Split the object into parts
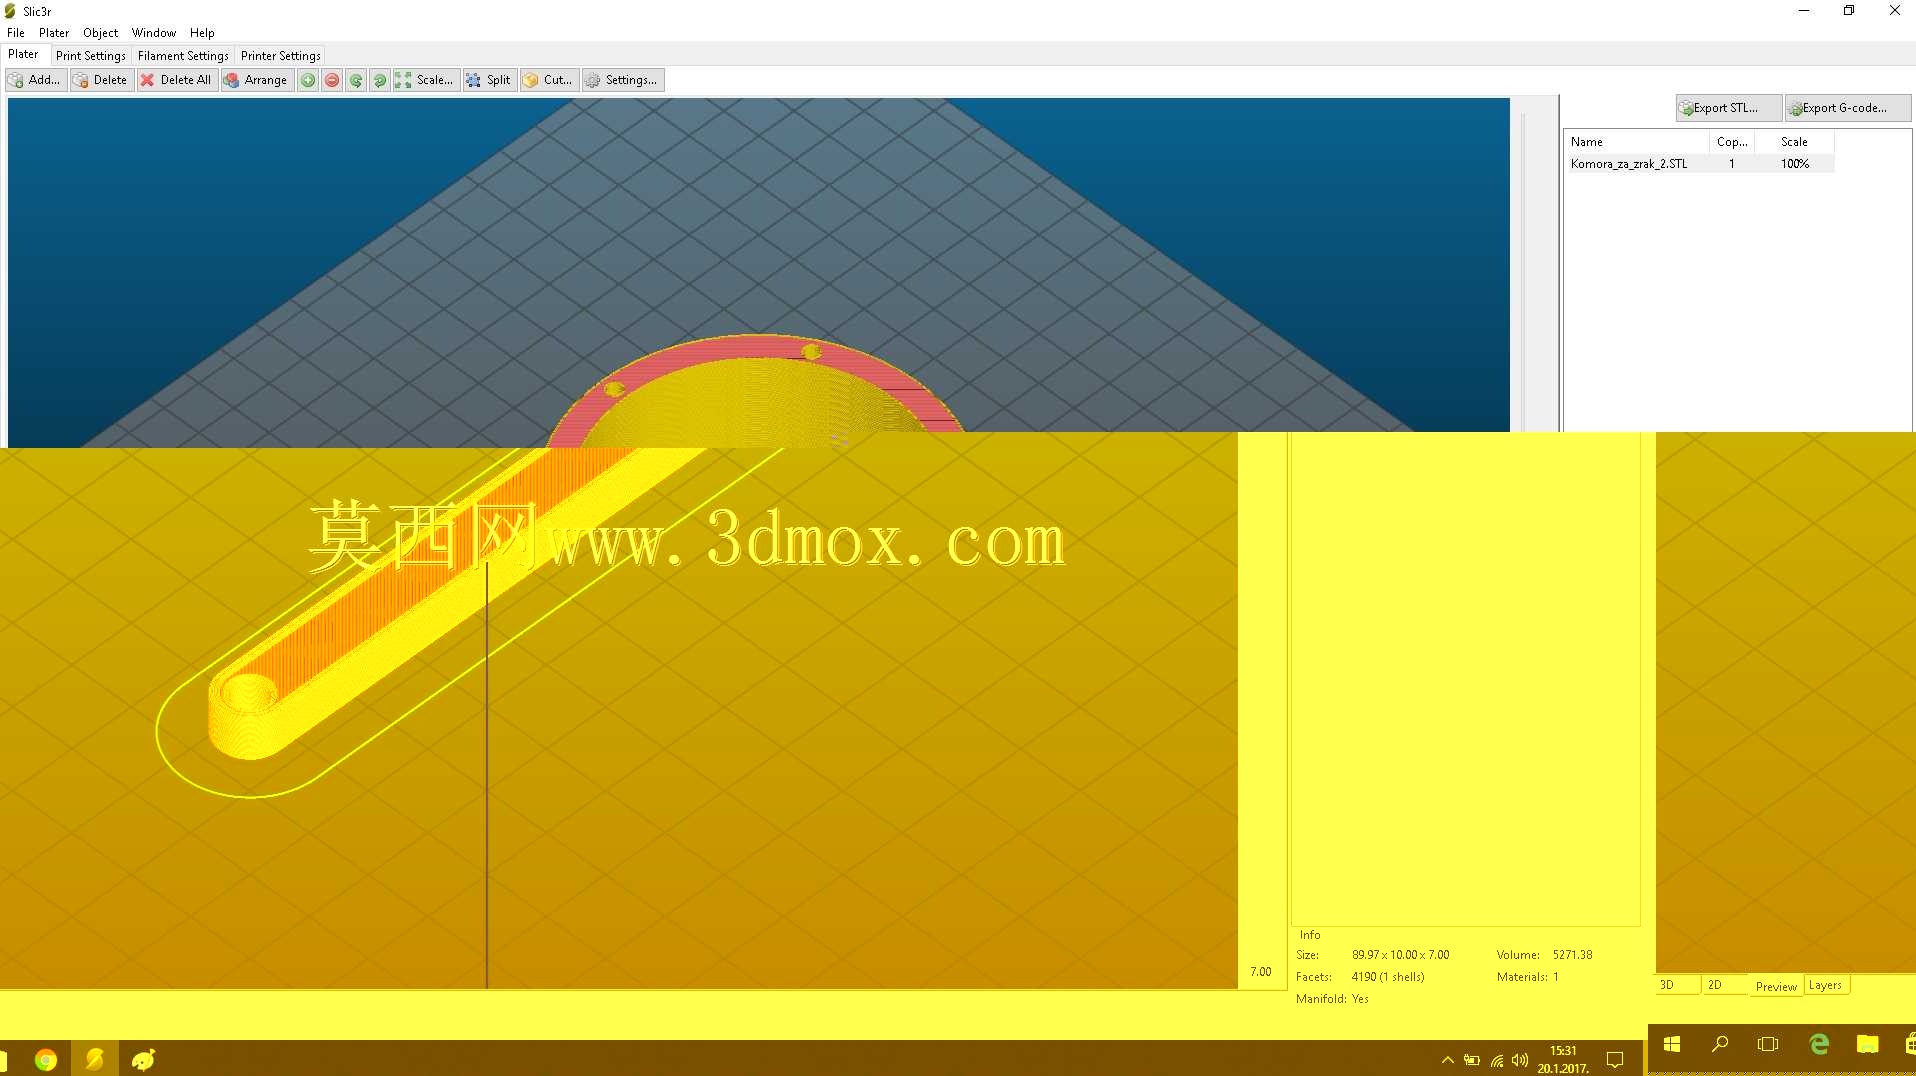Viewport: 1916px width, 1076px height. tap(489, 80)
